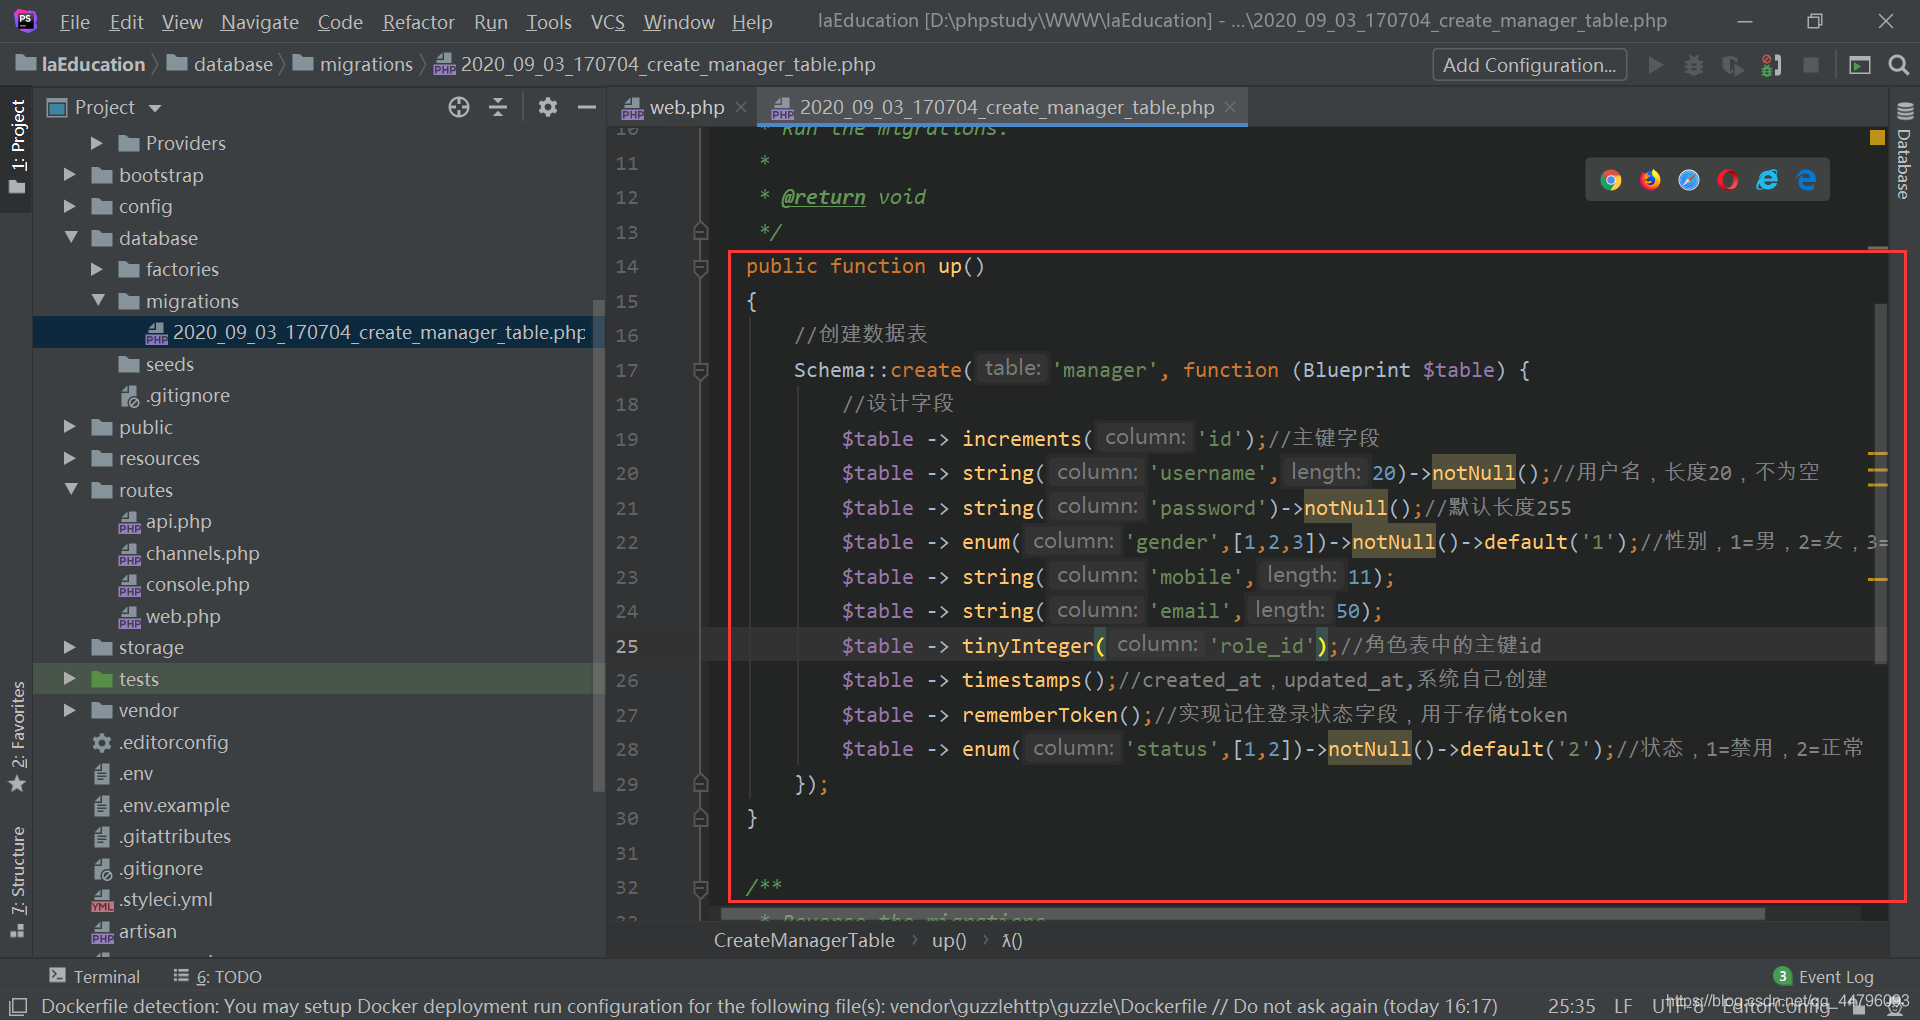Close the create_manager_table.php tab
1920x1020 pixels.
(x=1230, y=107)
